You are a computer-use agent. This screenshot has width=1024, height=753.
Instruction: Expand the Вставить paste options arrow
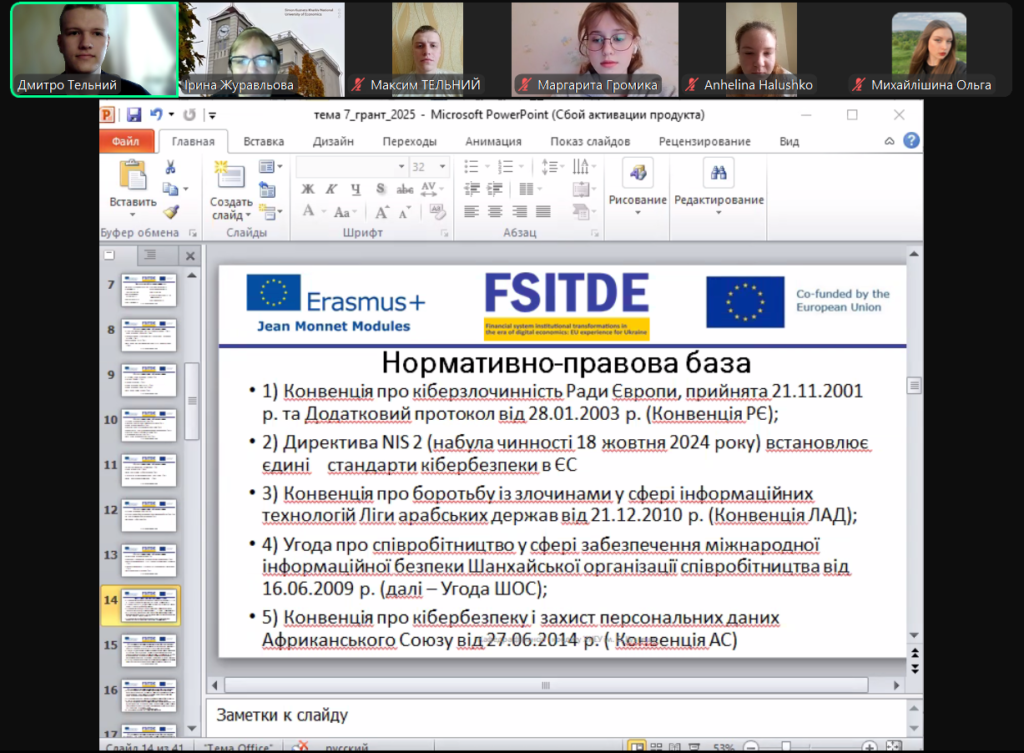click(133, 215)
